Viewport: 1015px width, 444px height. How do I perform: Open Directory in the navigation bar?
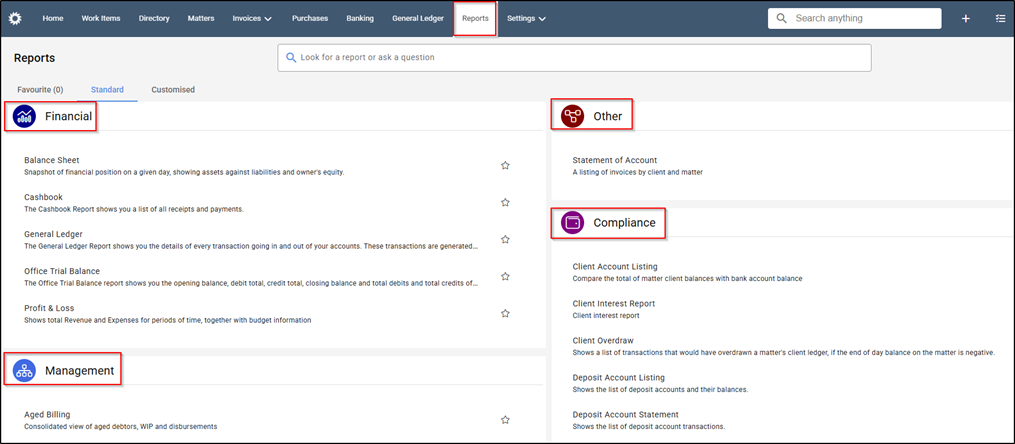click(154, 19)
